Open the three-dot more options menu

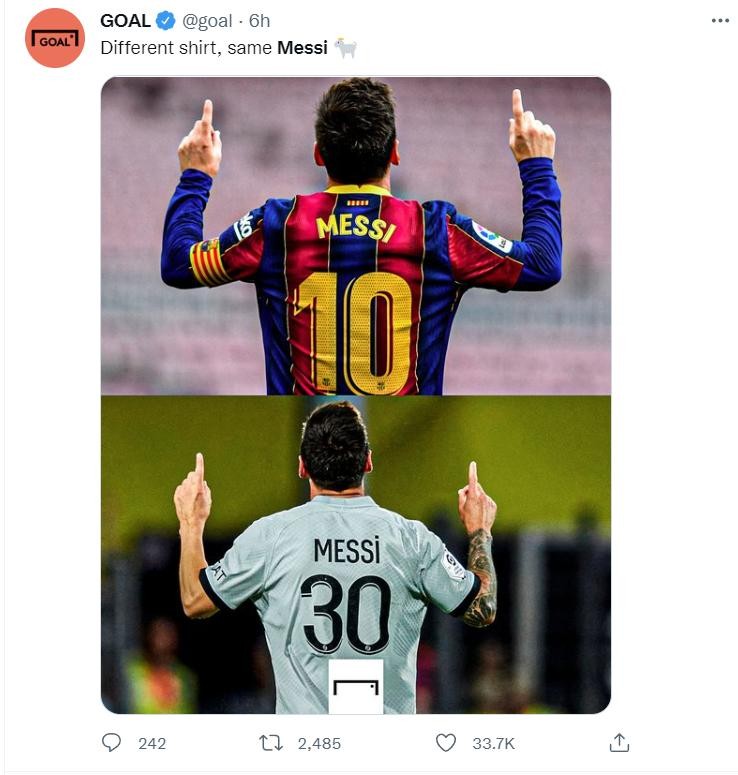720,21
